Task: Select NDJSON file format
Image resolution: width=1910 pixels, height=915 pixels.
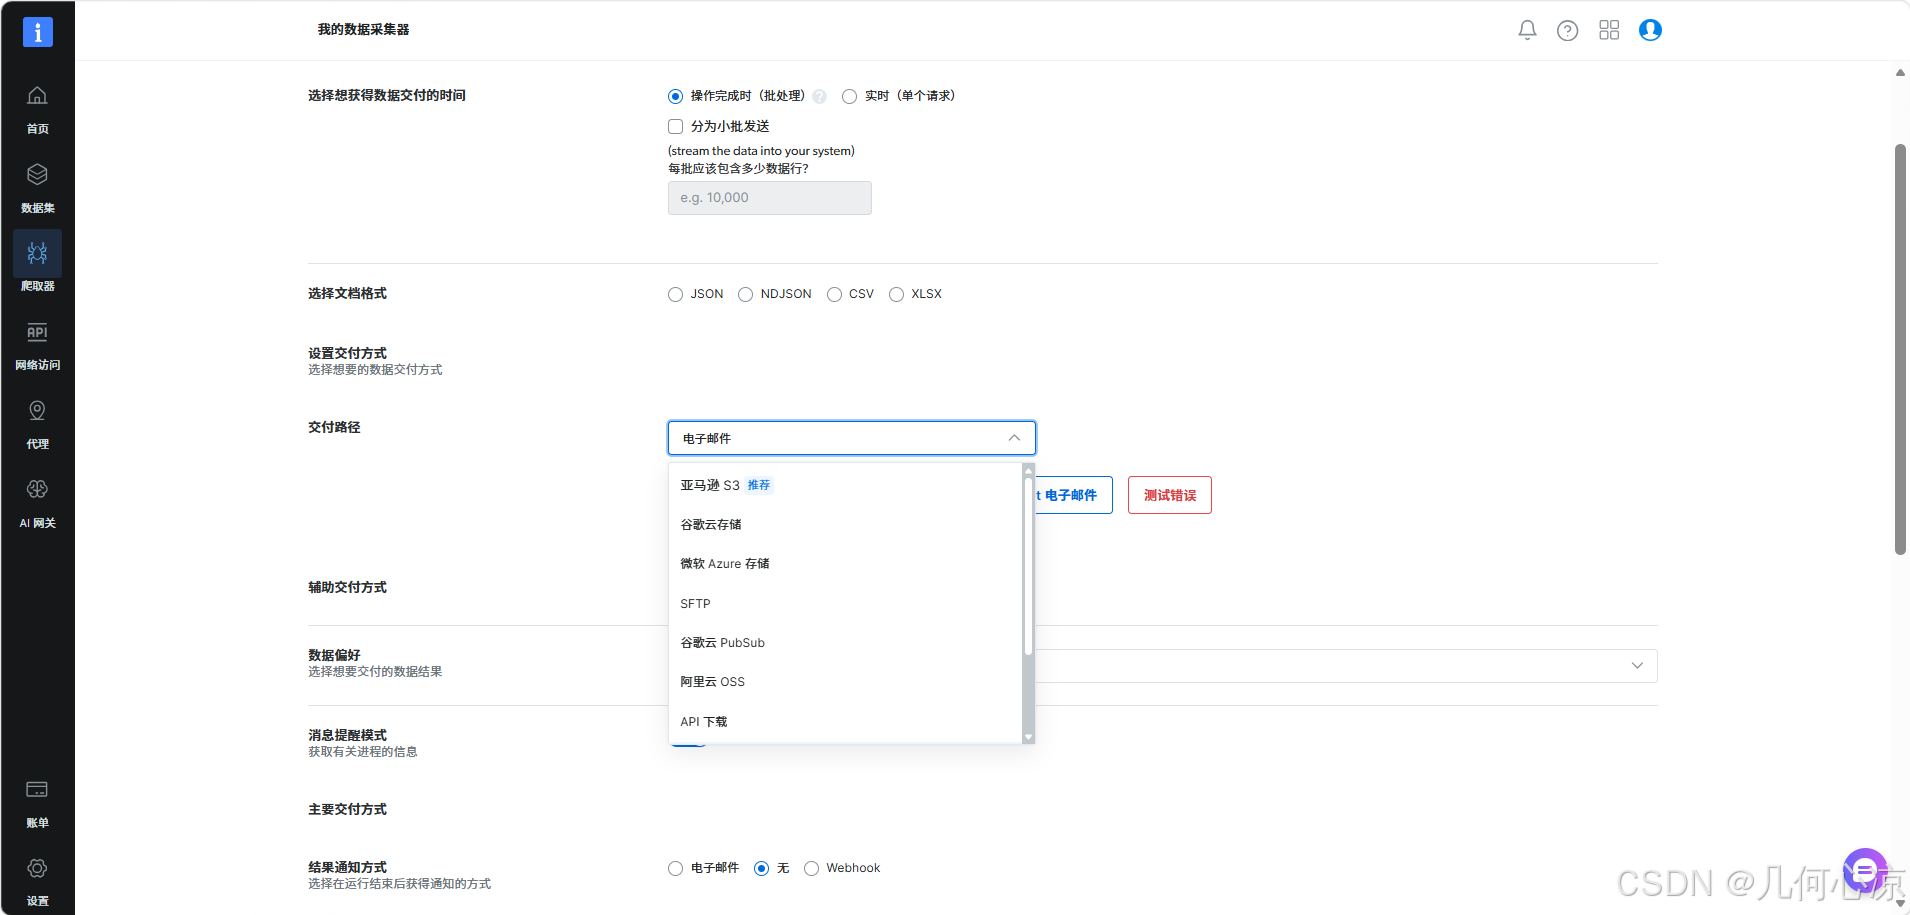Action: 745,294
